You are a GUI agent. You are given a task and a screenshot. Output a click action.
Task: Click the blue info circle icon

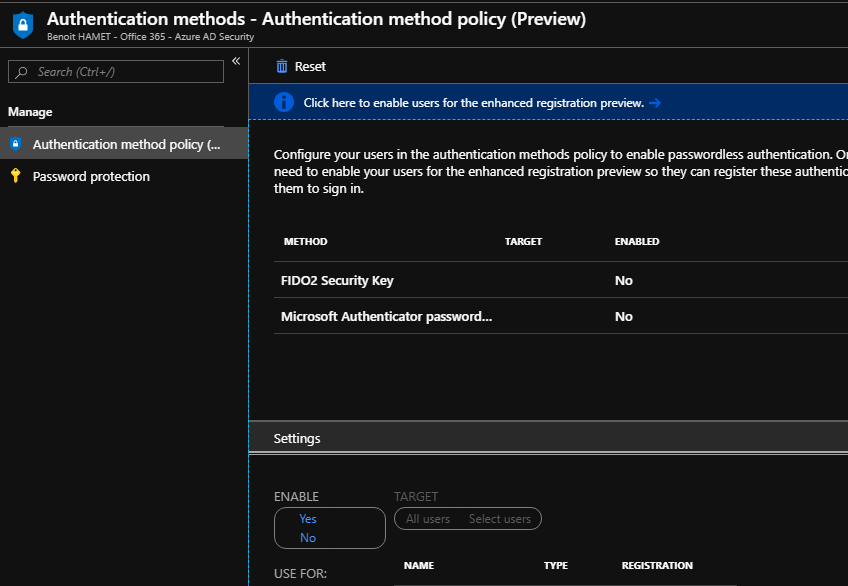click(x=284, y=102)
